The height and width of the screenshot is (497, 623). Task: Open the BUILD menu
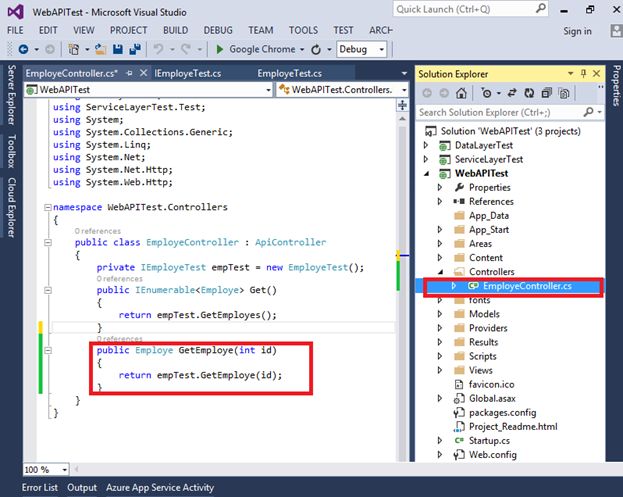[x=175, y=30]
